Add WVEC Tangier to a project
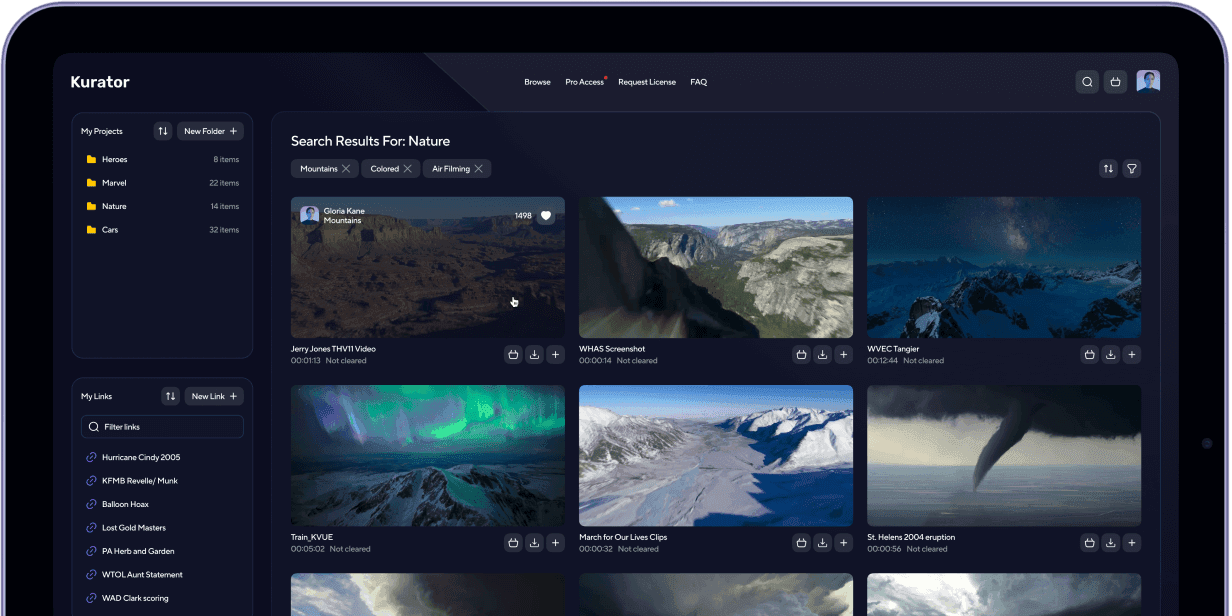 point(1132,354)
